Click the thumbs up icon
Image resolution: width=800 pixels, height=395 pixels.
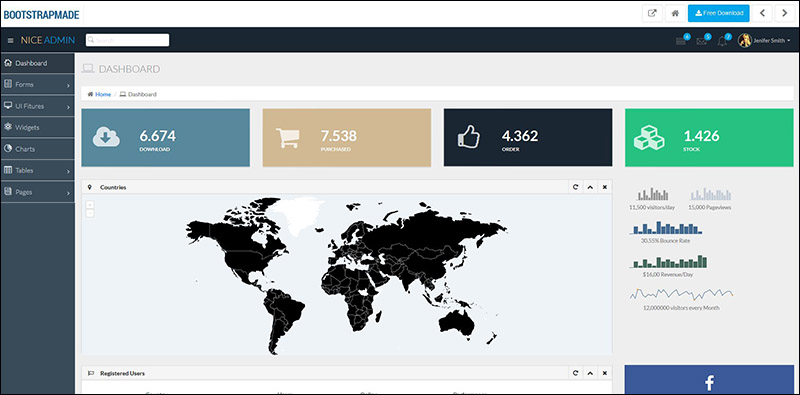click(x=468, y=137)
